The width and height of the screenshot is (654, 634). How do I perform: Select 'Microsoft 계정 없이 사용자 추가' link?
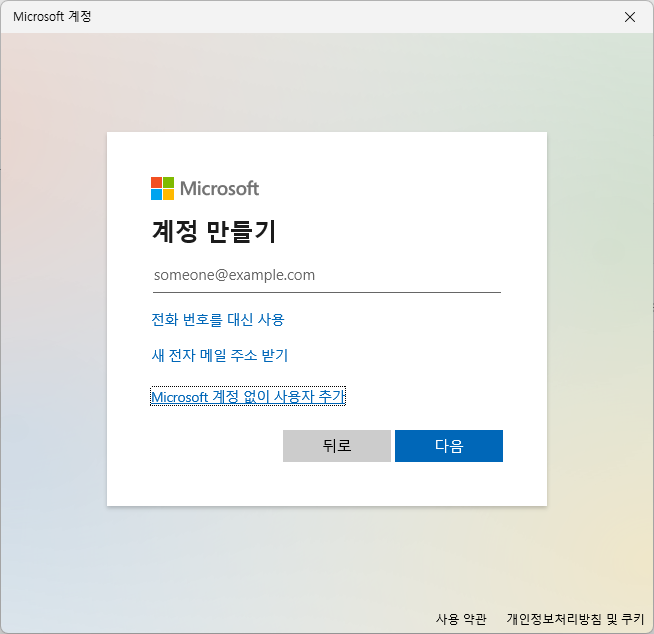(x=248, y=396)
